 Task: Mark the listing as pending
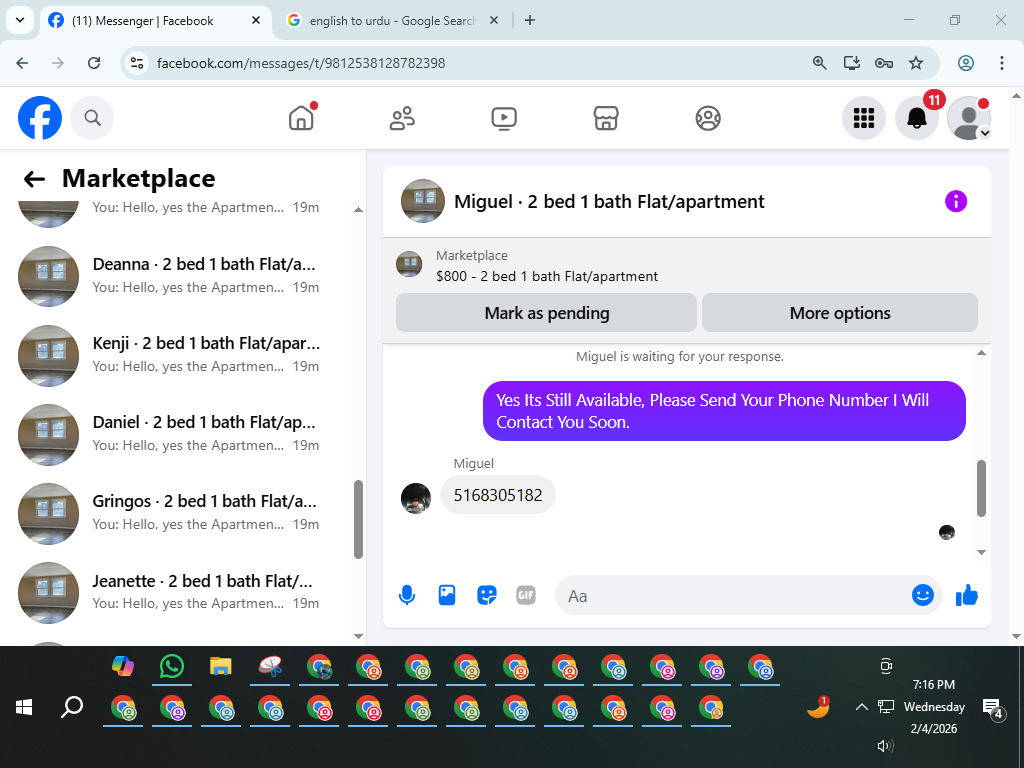(x=546, y=313)
